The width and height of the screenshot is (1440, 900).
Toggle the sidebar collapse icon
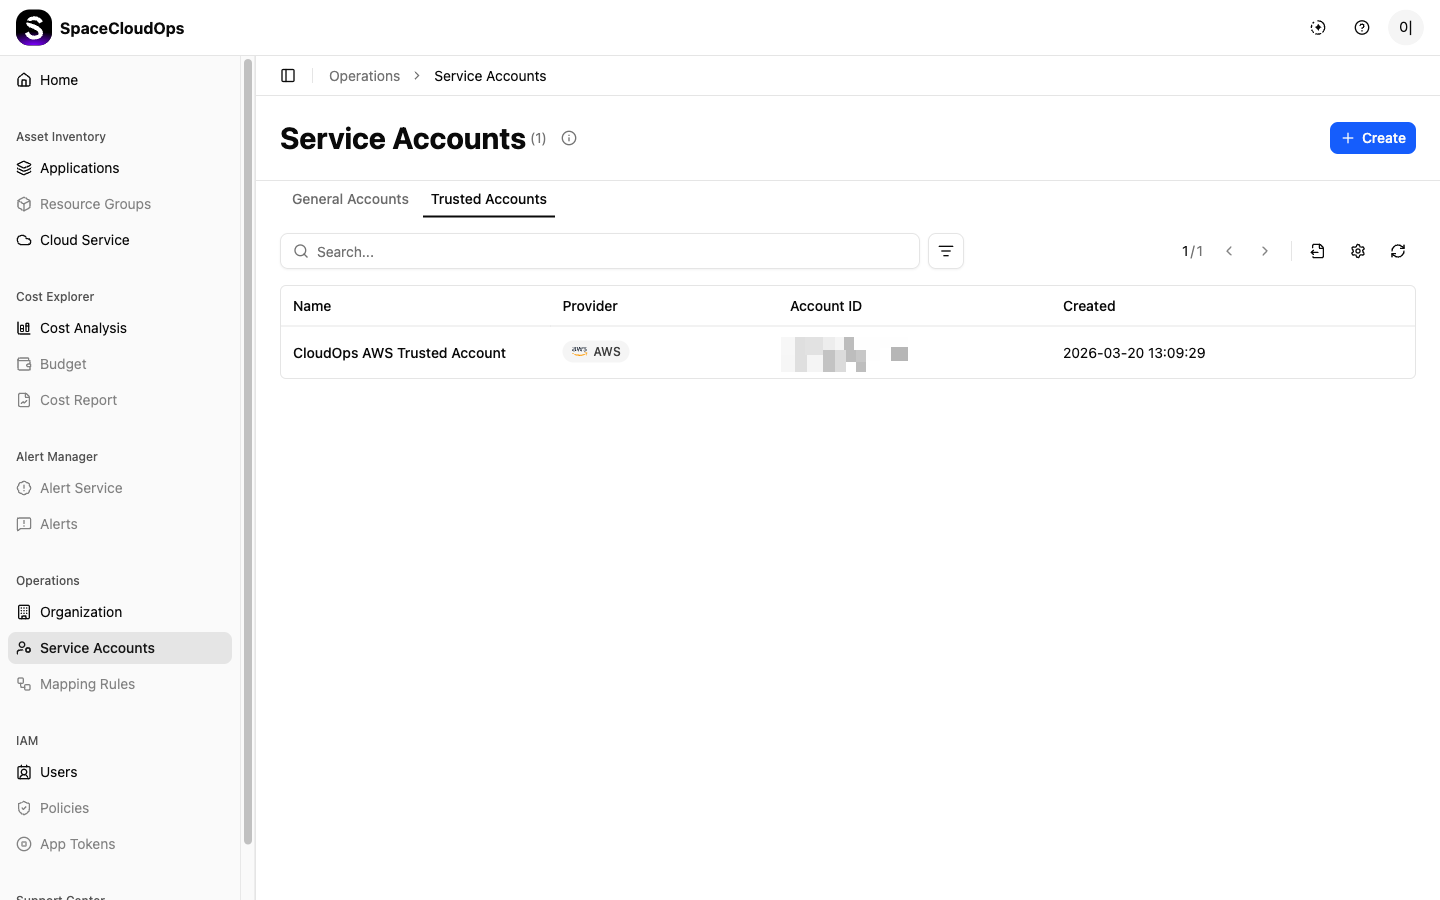(288, 76)
